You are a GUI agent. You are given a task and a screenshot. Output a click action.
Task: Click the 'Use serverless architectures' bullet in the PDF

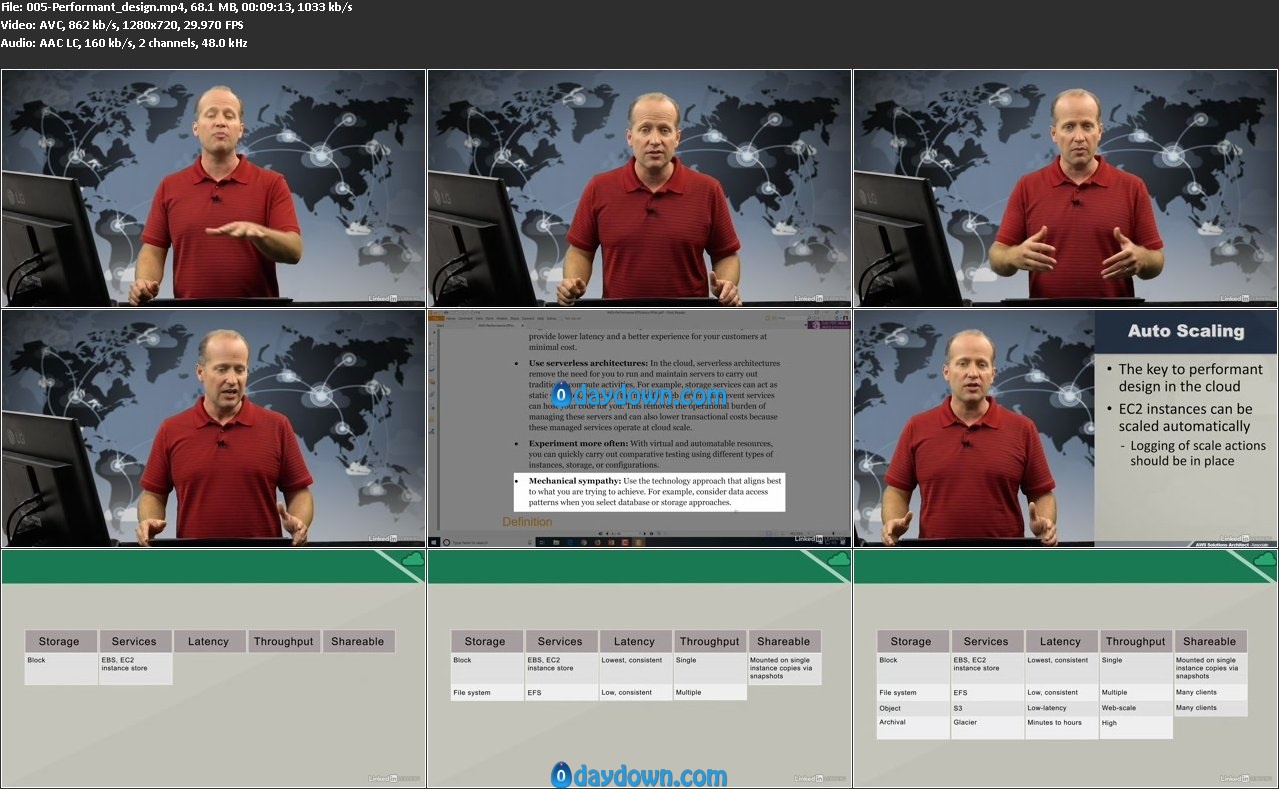pyautogui.click(x=650, y=395)
